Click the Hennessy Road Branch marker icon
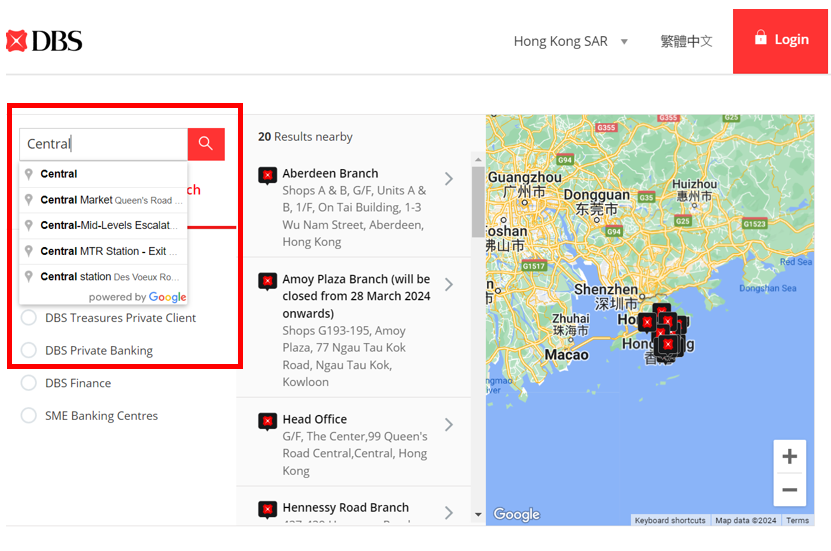Screen dimensions: 831x551 click(267, 509)
